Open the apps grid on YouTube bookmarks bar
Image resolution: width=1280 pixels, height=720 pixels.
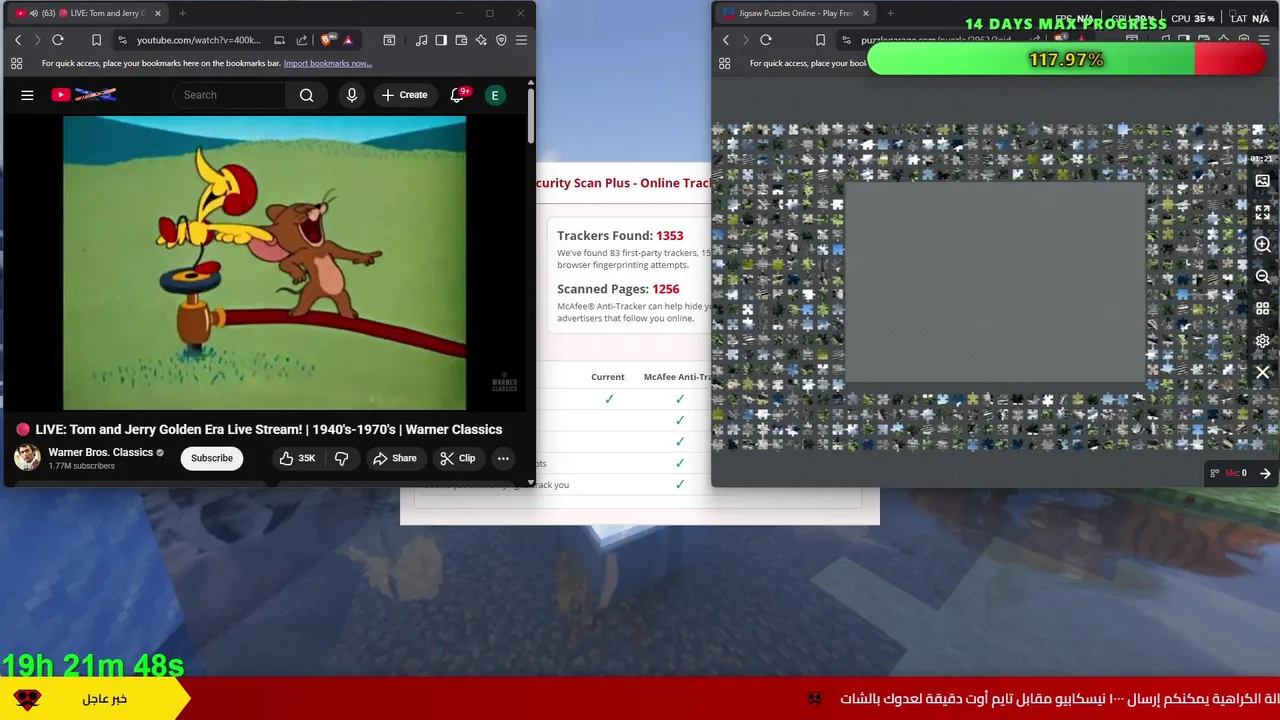pyautogui.click(x=17, y=63)
